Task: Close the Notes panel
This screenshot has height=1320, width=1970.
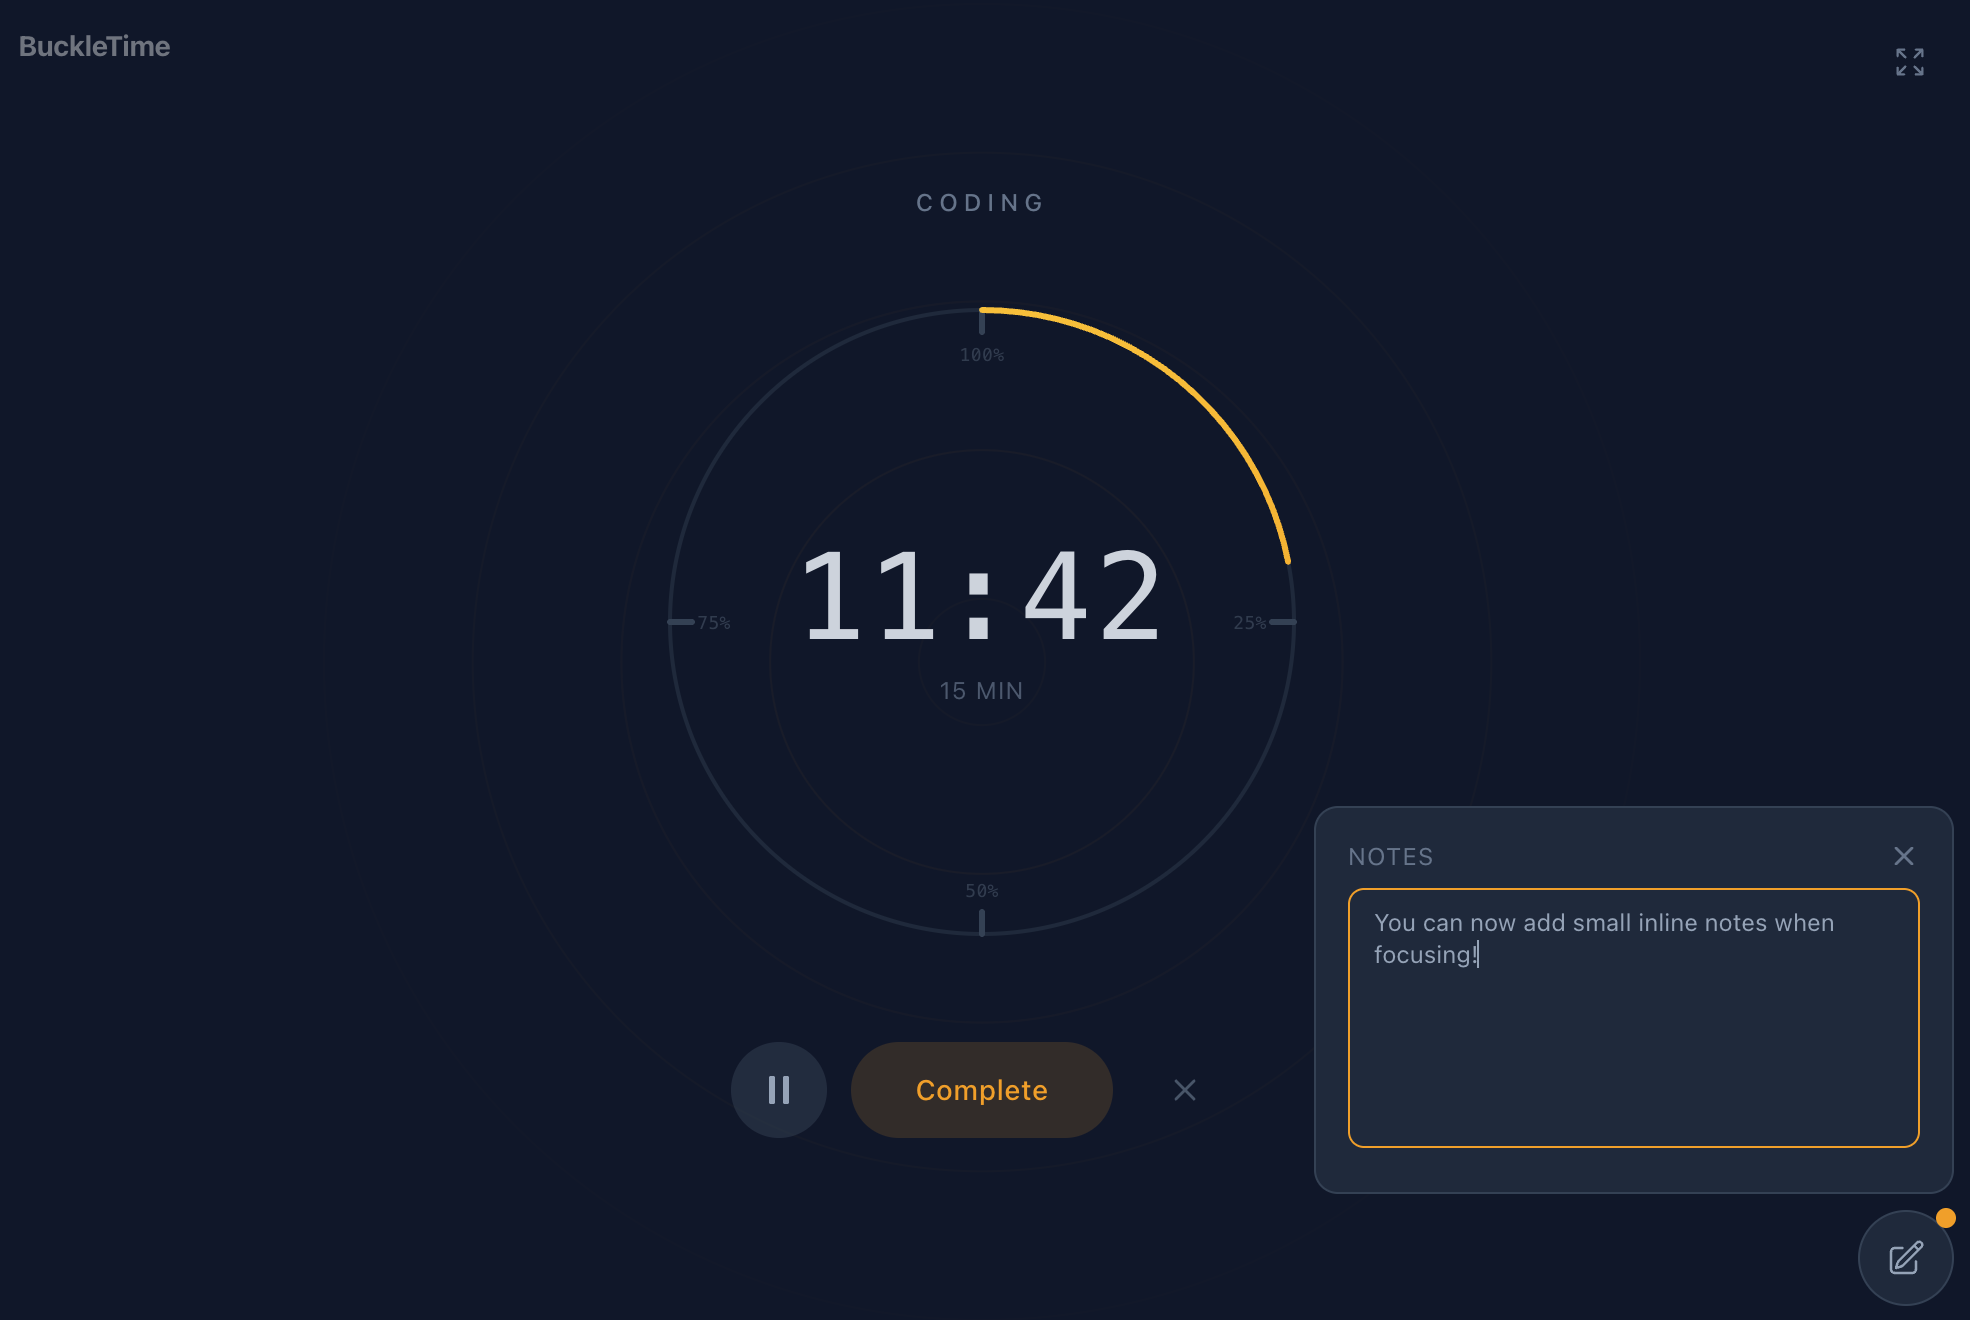Action: tap(1903, 856)
